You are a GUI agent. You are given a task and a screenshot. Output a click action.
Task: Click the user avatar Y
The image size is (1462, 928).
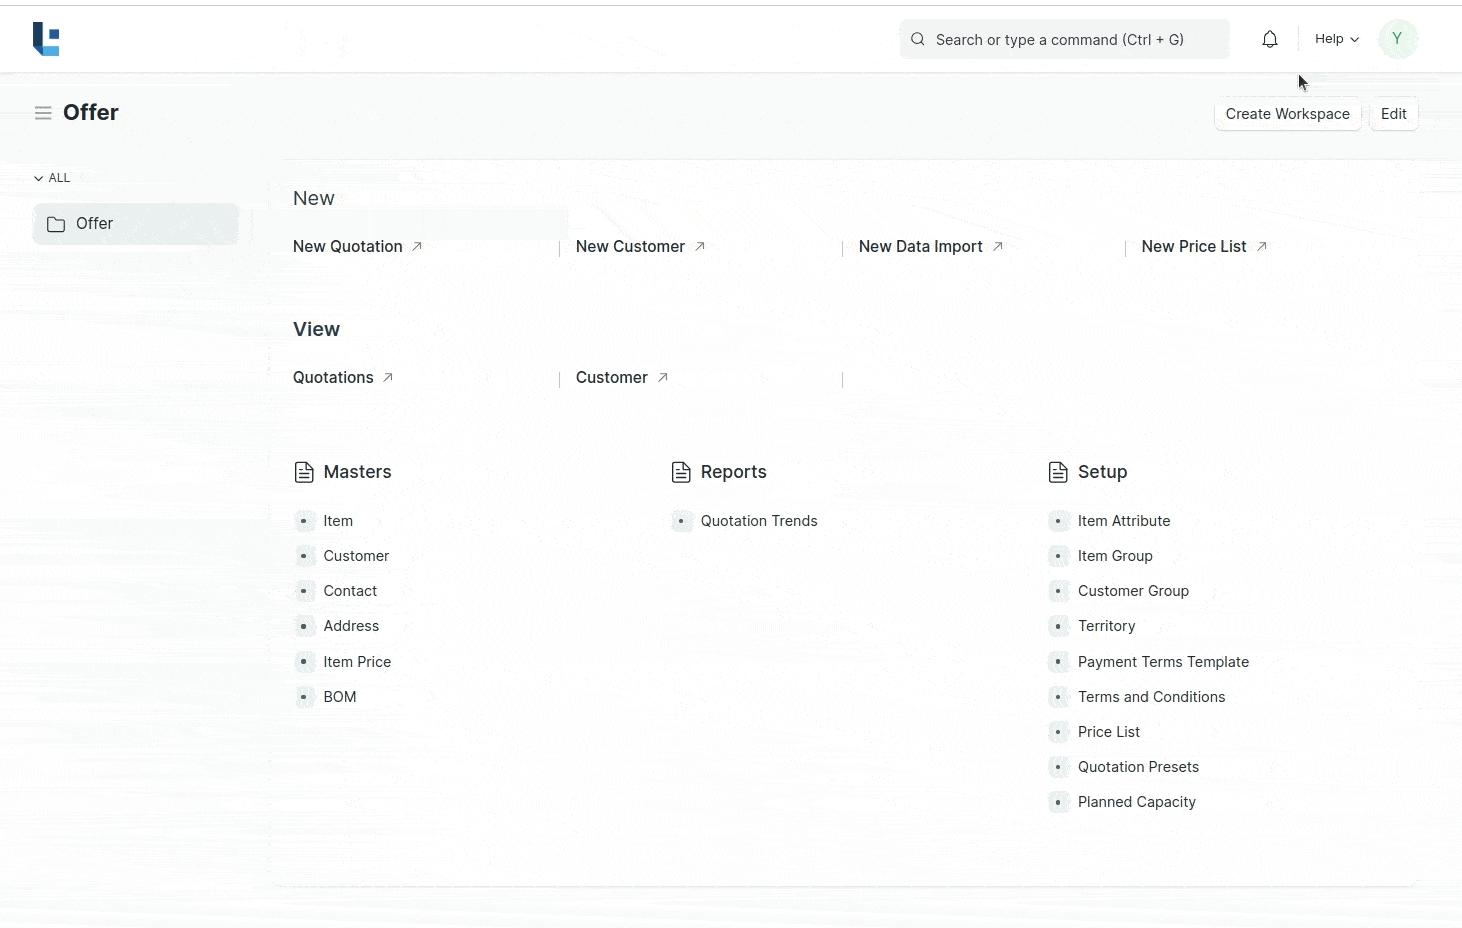[x=1397, y=39]
